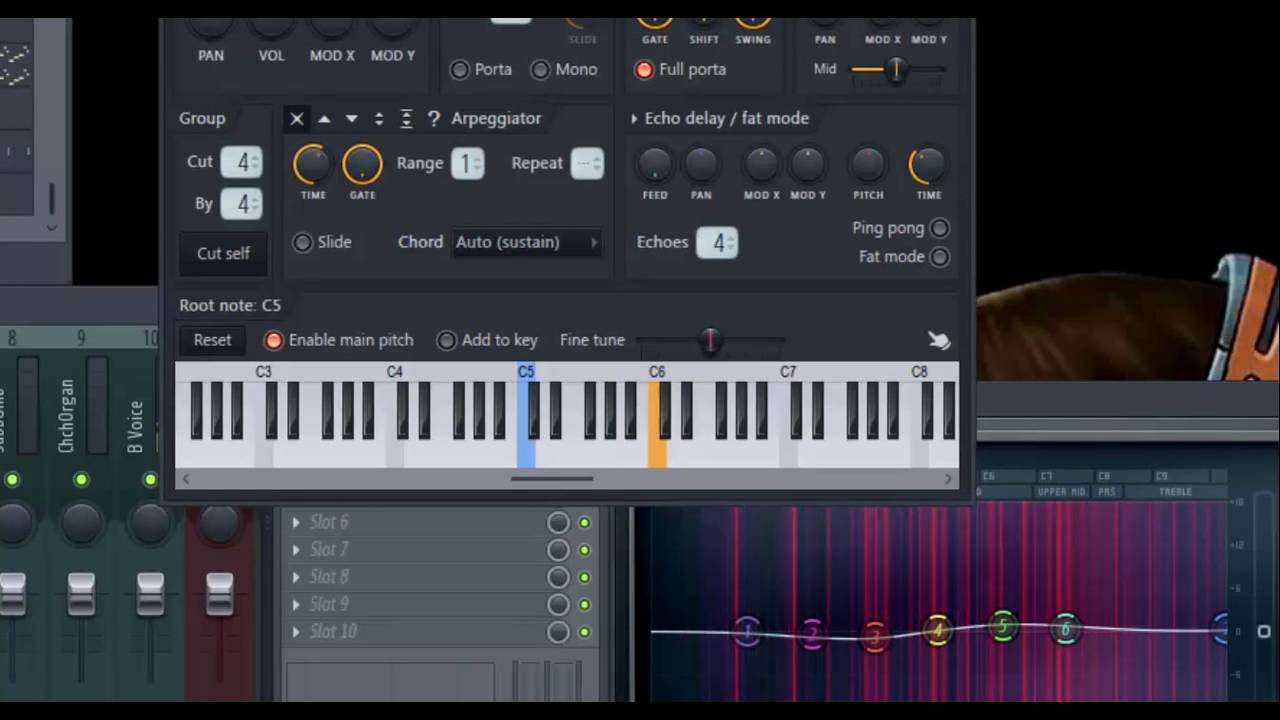
Task: Click the echo delay FEED knob
Action: point(655,164)
